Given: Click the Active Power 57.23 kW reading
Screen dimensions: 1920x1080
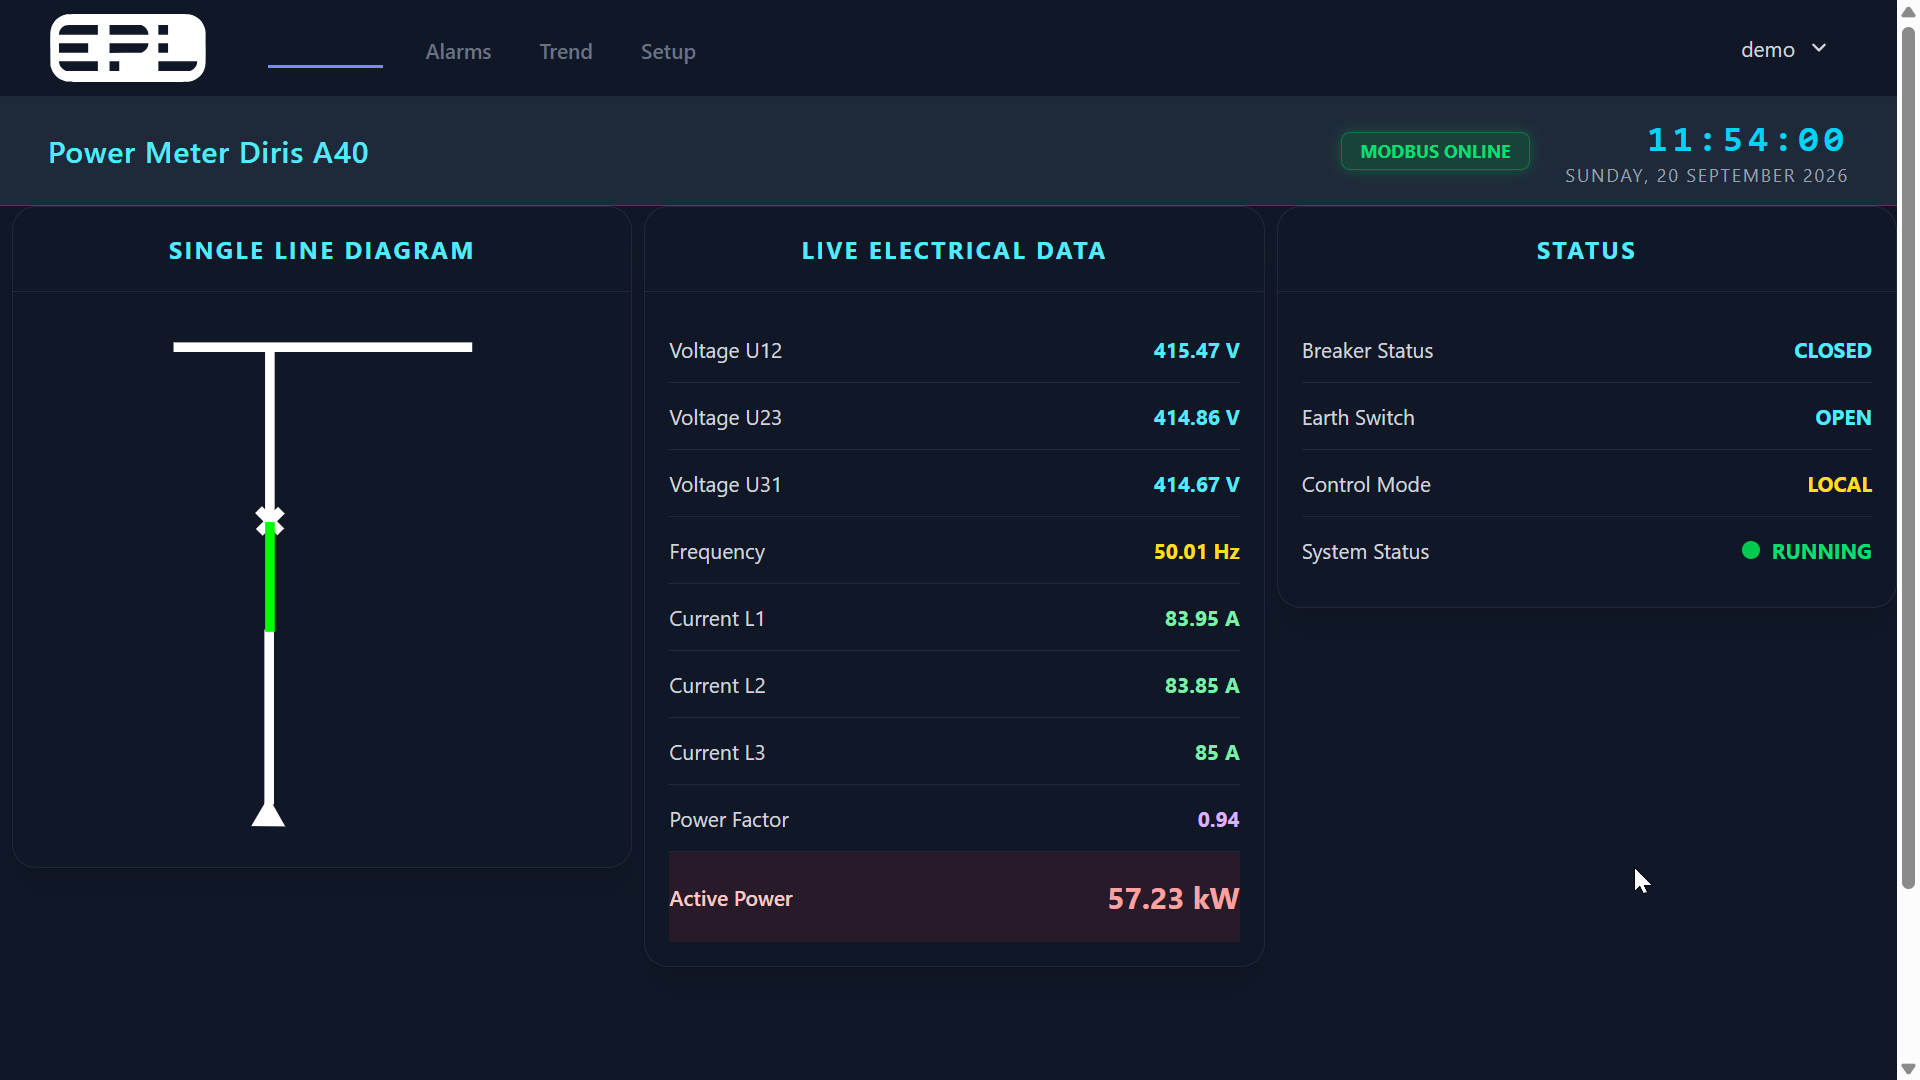Looking at the screenshot, I should [1173, 898].
